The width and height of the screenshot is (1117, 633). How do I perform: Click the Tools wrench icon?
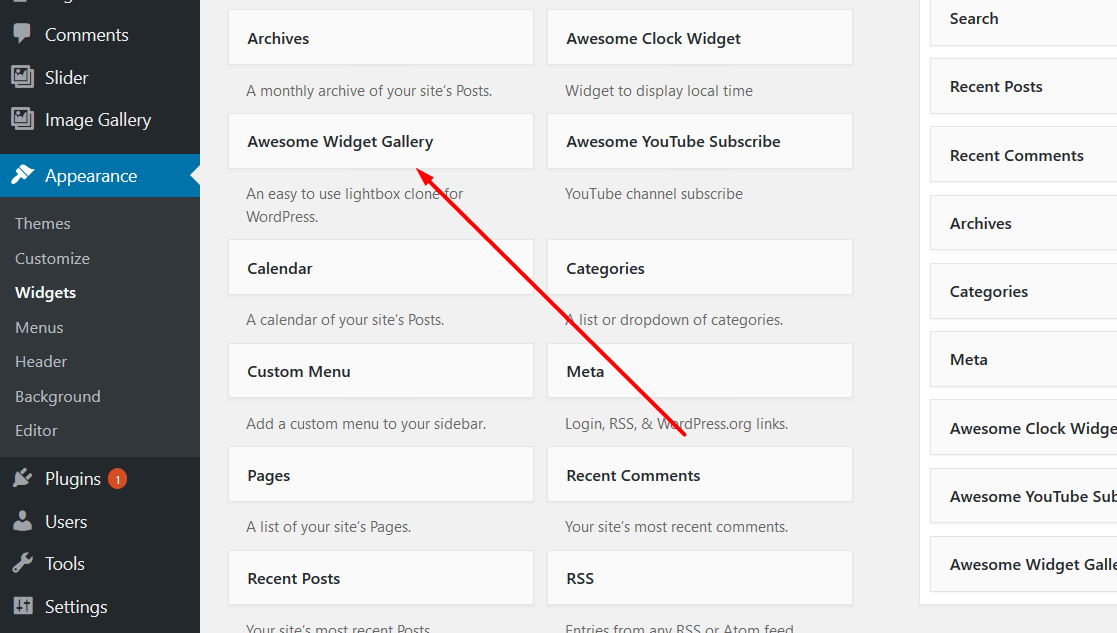point(23,563)
